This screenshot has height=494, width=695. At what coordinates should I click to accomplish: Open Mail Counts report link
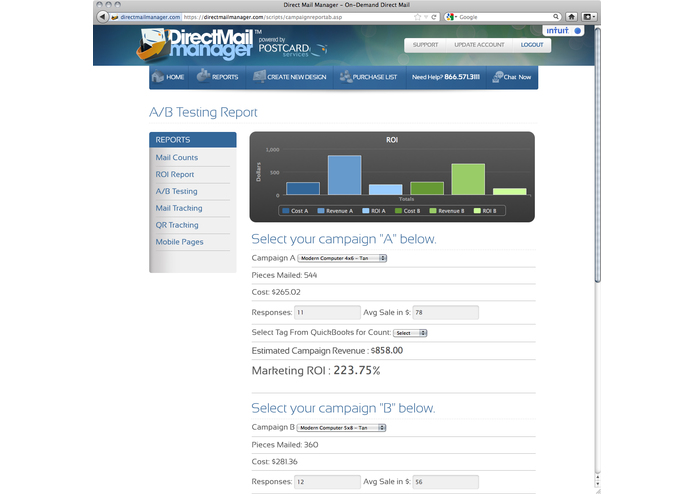(177, 157)
